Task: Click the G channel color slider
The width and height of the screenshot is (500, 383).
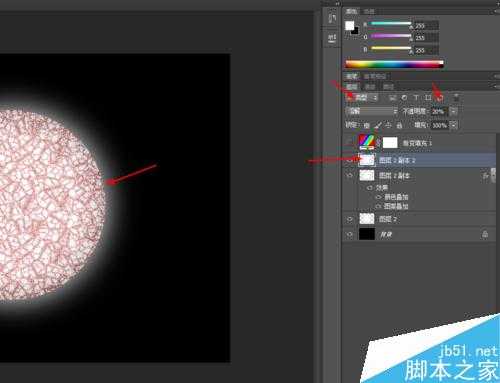Action: [x=391, y=36]
